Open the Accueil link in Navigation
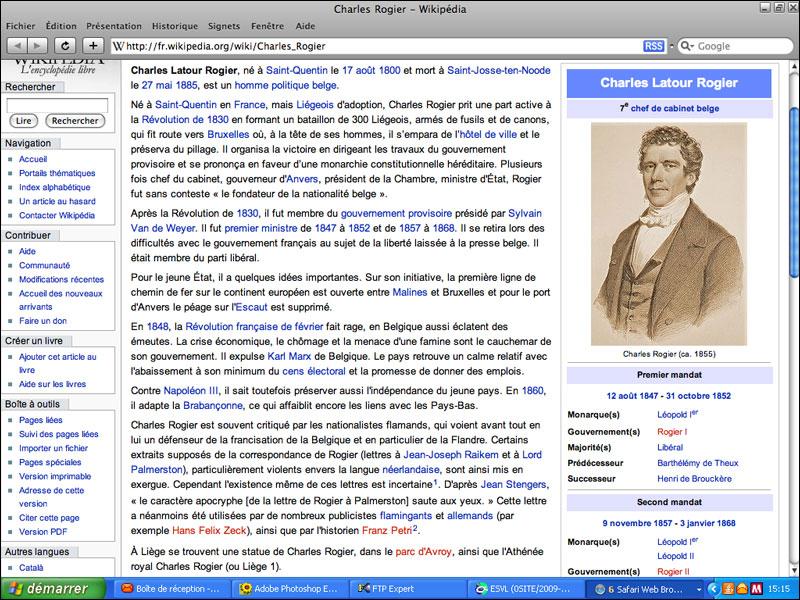 point(33,159)
